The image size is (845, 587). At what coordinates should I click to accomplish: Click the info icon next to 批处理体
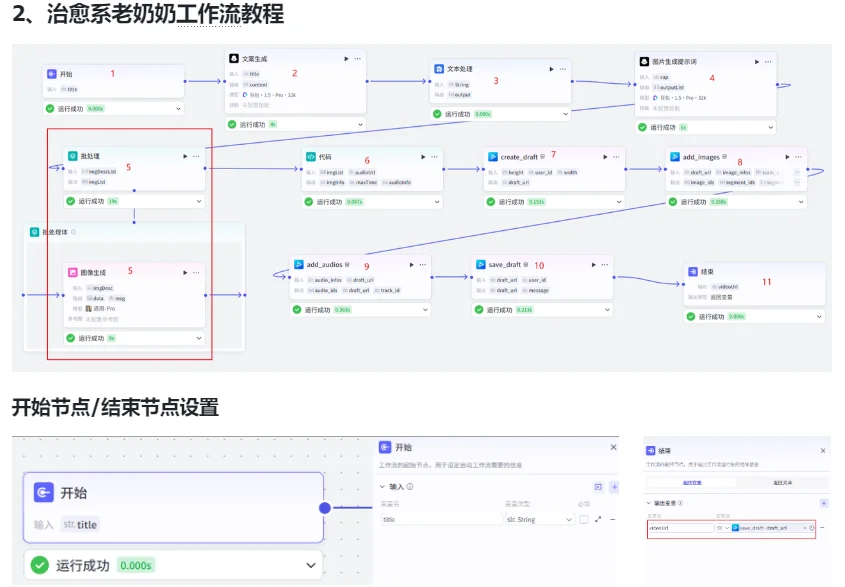click(73, 232)
